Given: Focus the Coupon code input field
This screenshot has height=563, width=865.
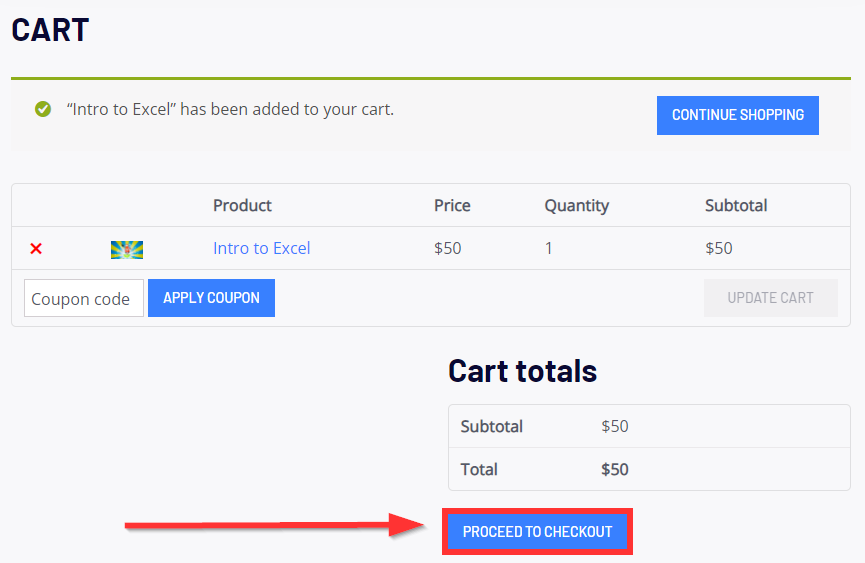Looking at the screenshot, I should click(84, 298).
